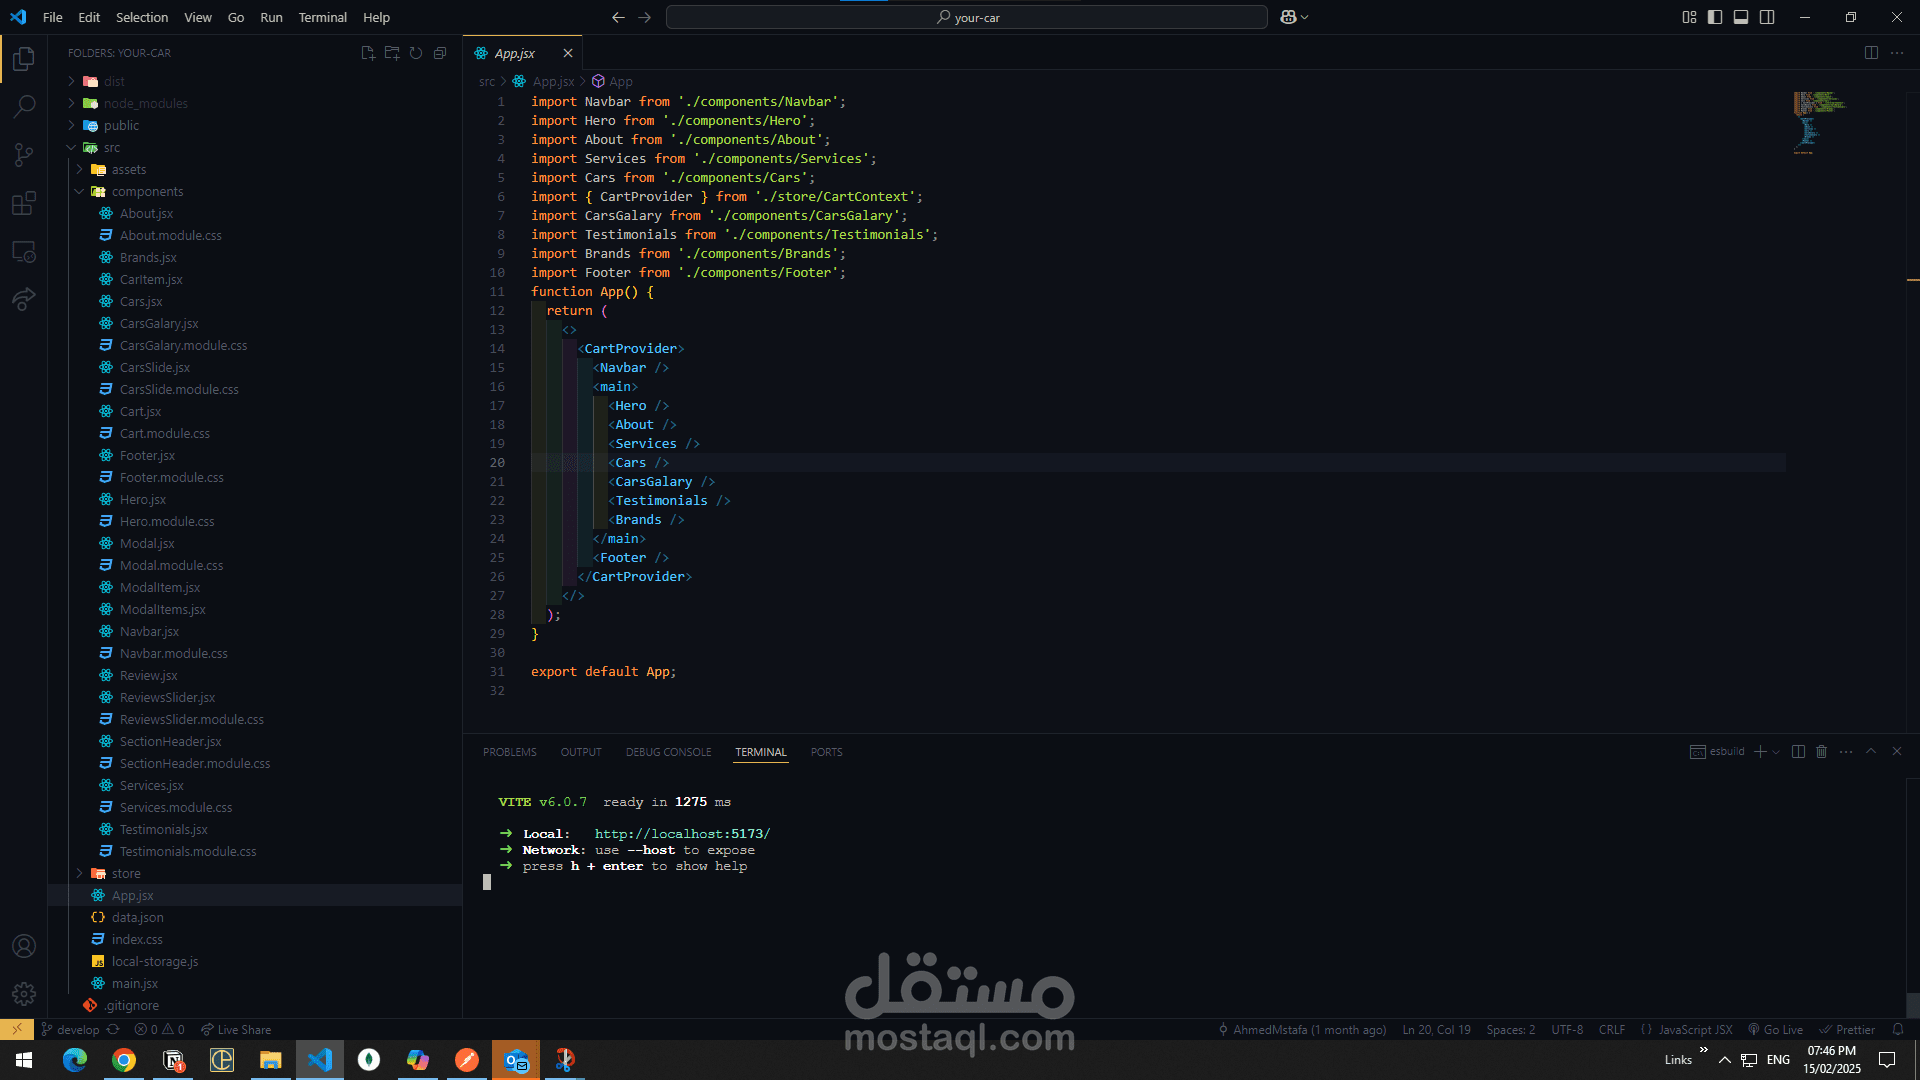Collapse the components folder
1920x1080 pixels.
tap(147, 192)
